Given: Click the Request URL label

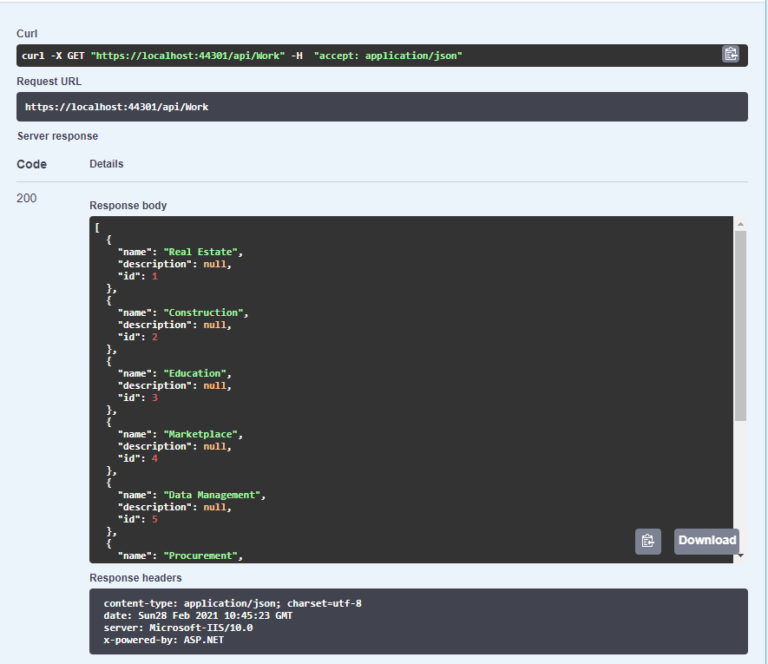Looking at the screenshot, I should (49, 81).
